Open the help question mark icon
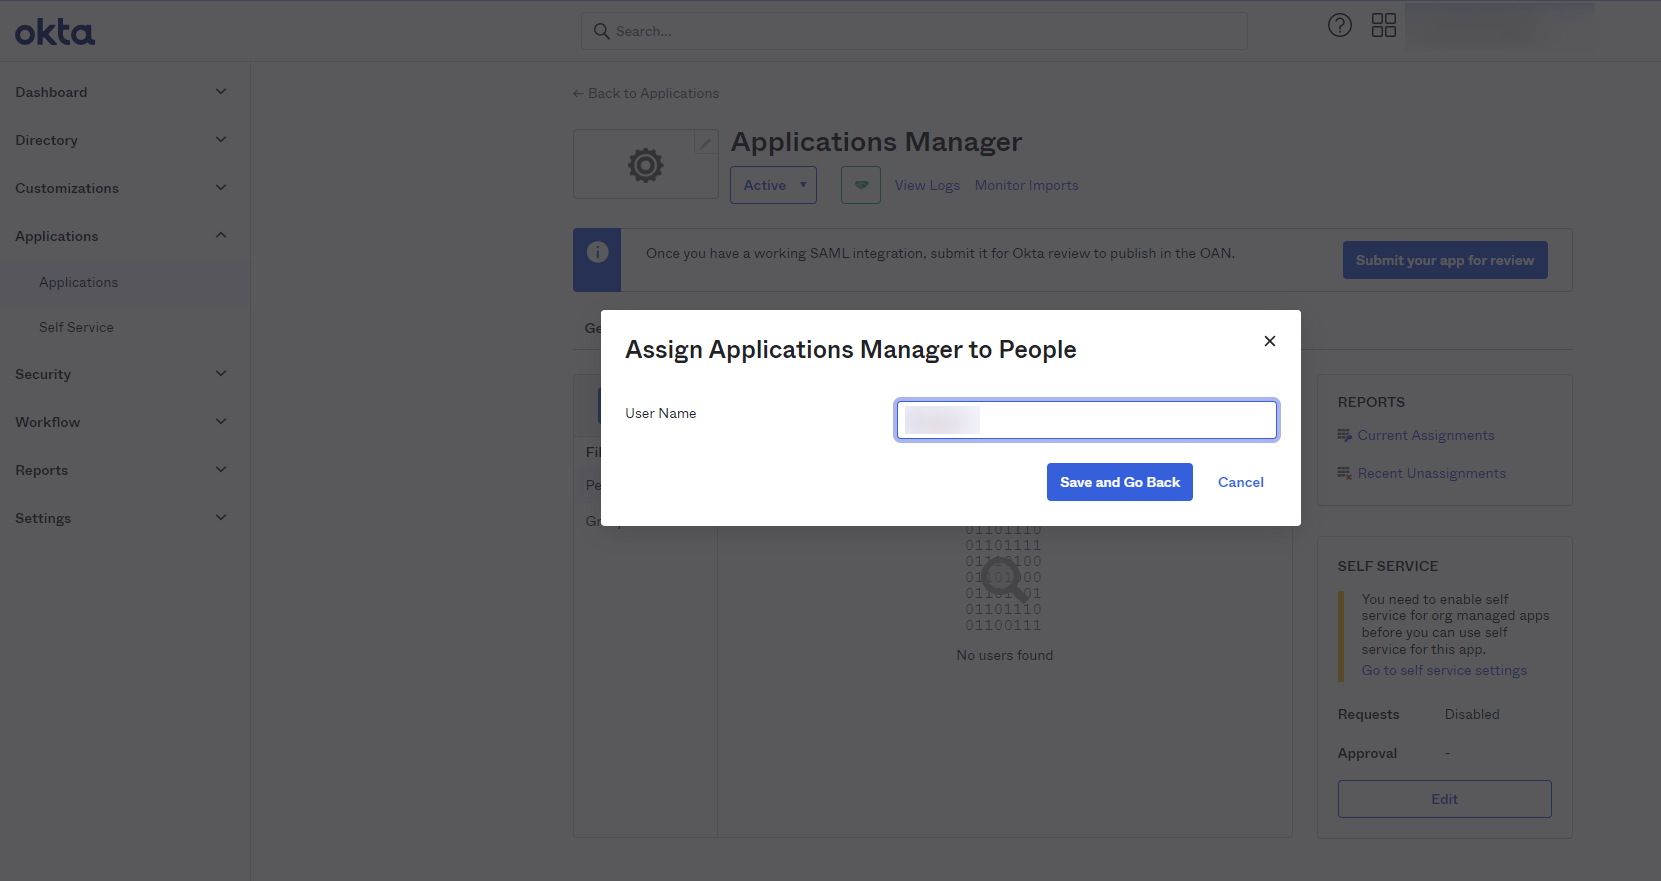1661x881 pixels. (x=1339, y=26)
